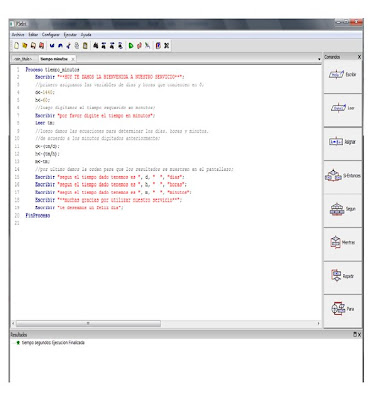Insert a Si-Entonces block from panel

[x=343, y=176]
